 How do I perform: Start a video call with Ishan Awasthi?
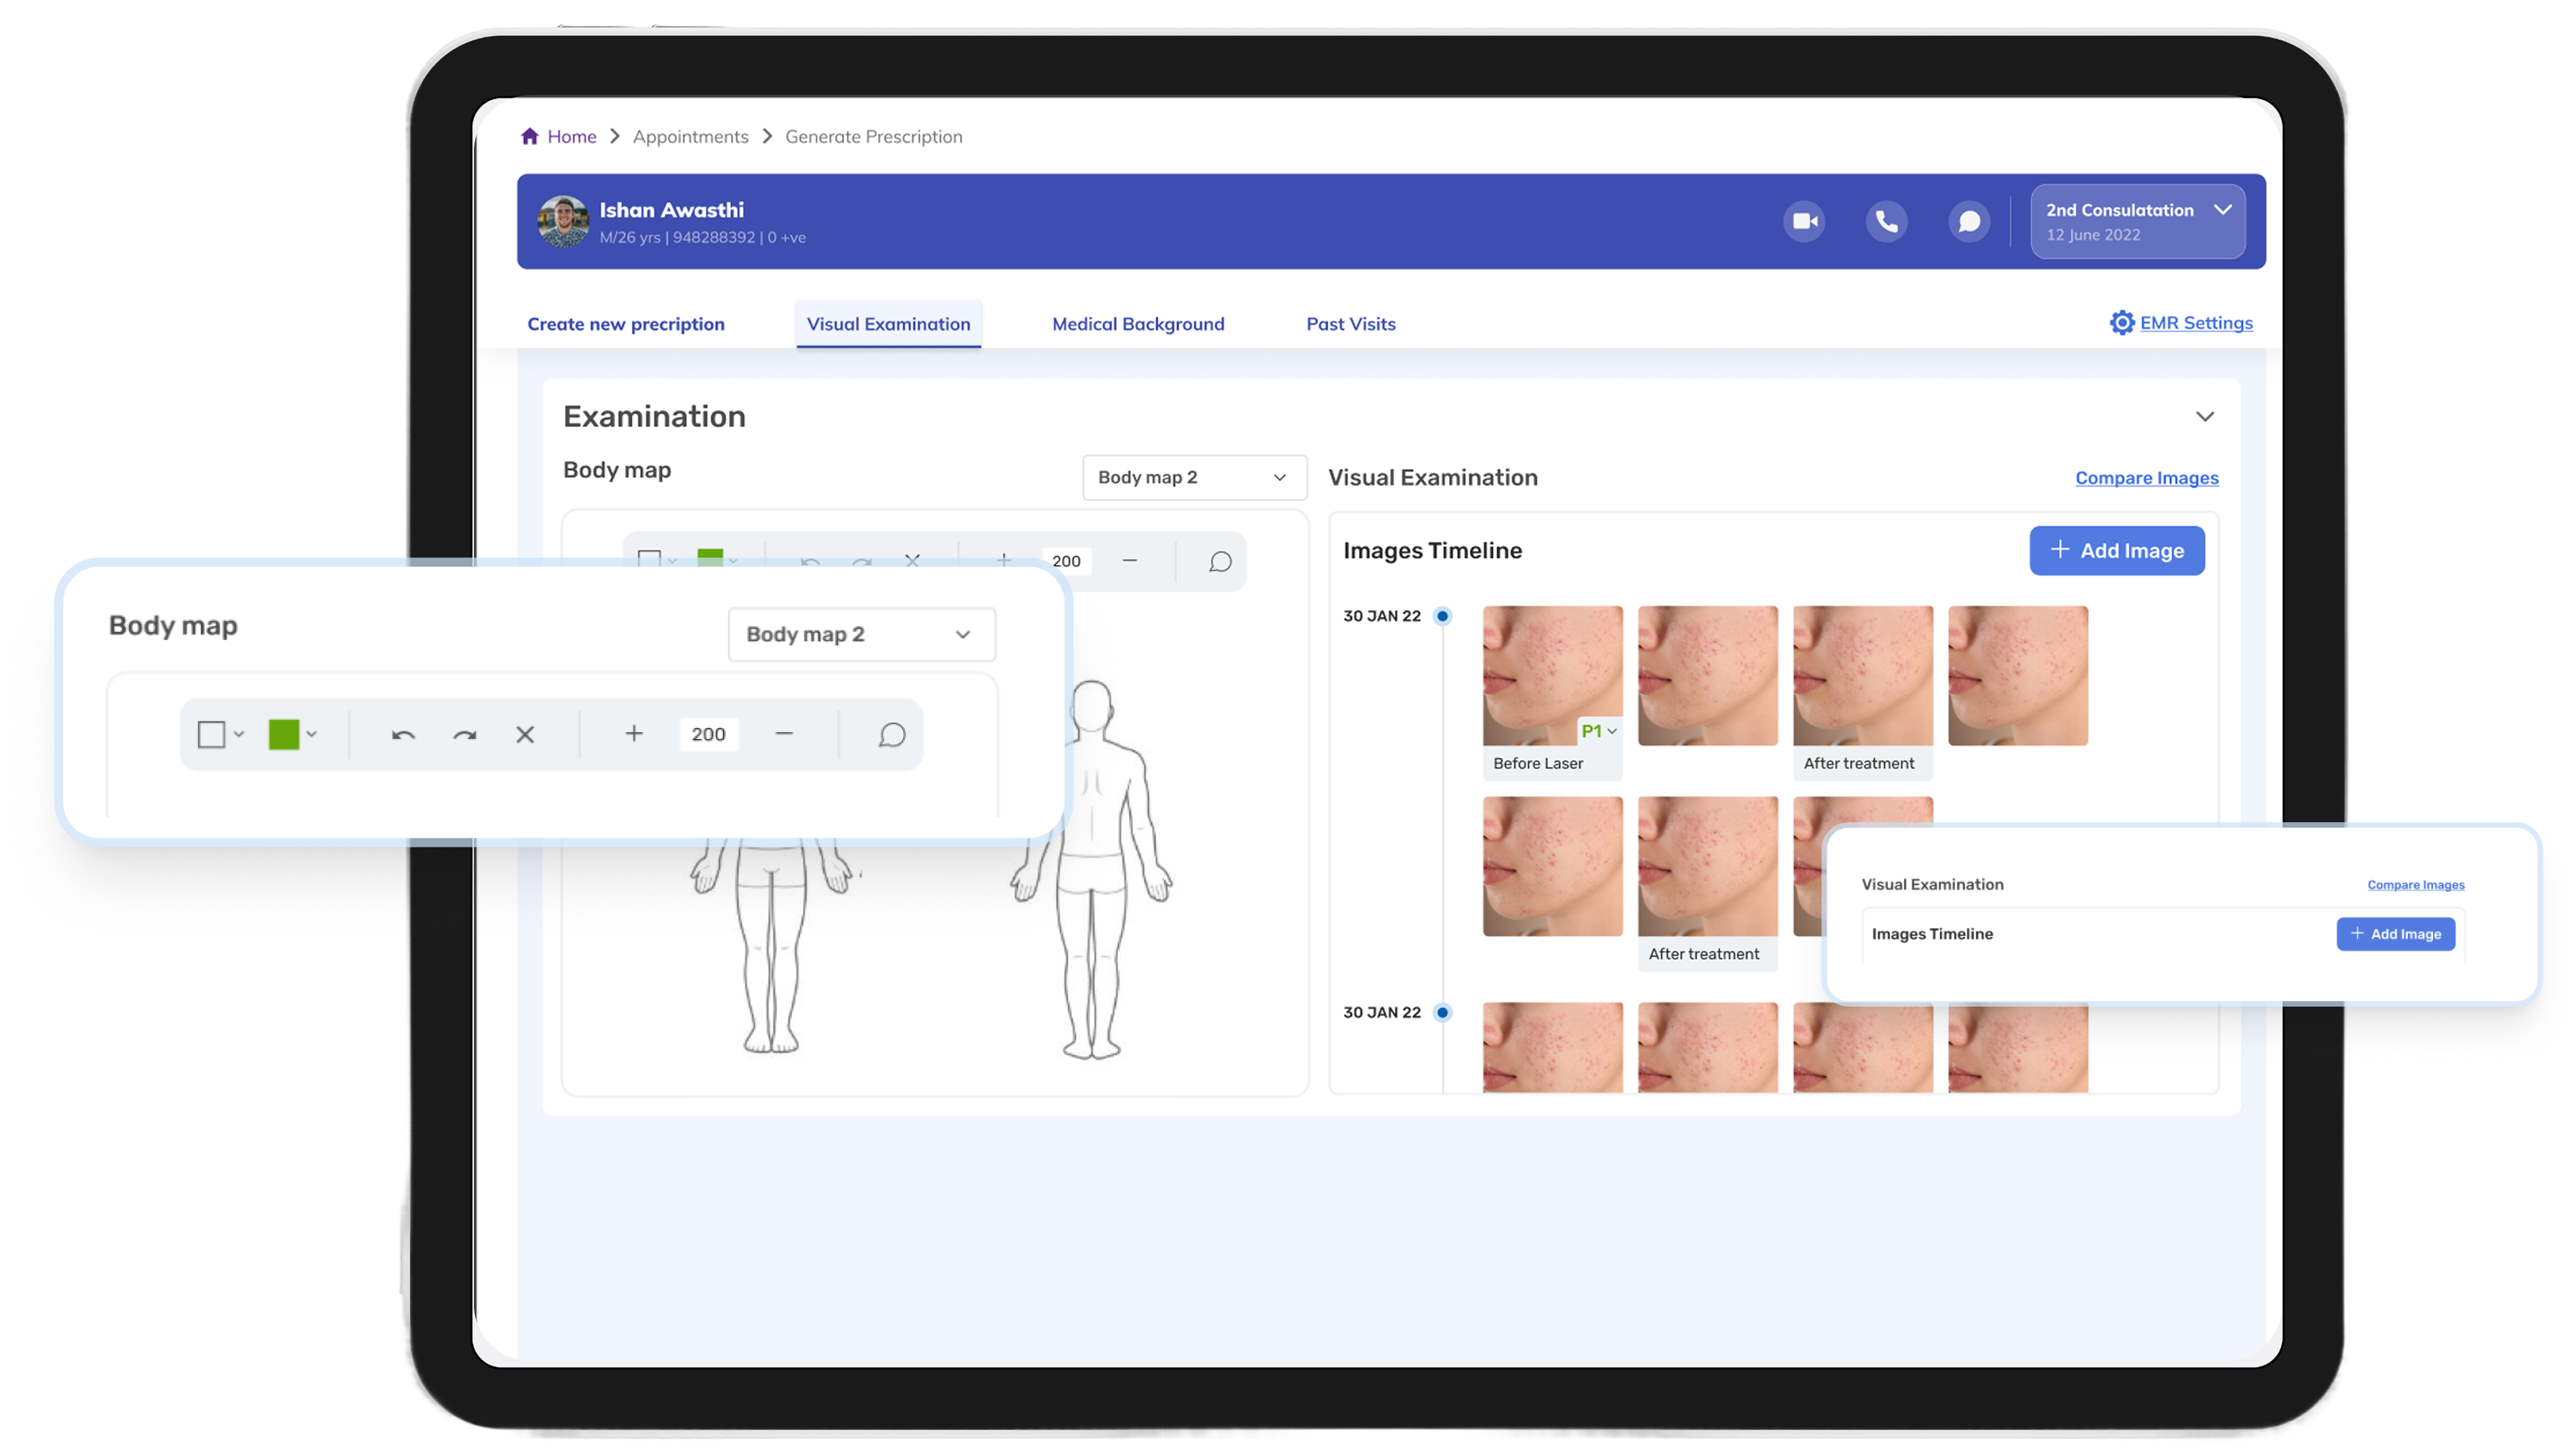1804,221
